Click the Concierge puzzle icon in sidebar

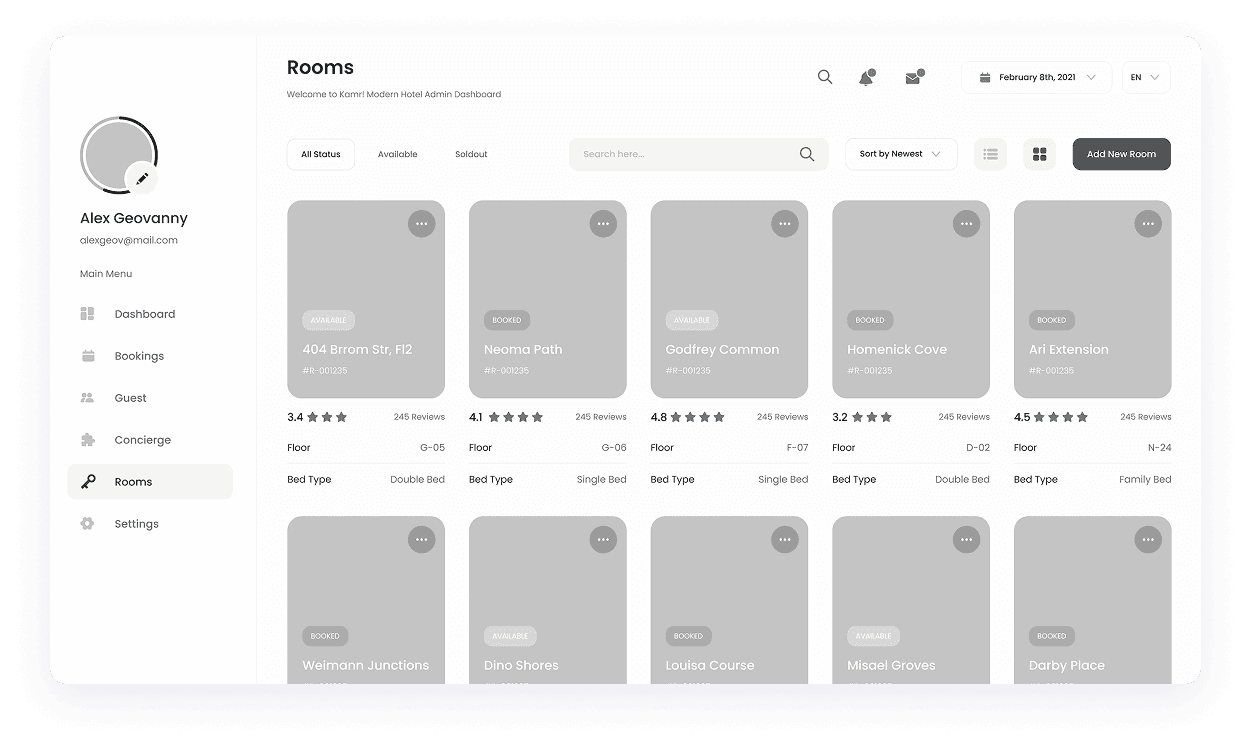(88, 440)
